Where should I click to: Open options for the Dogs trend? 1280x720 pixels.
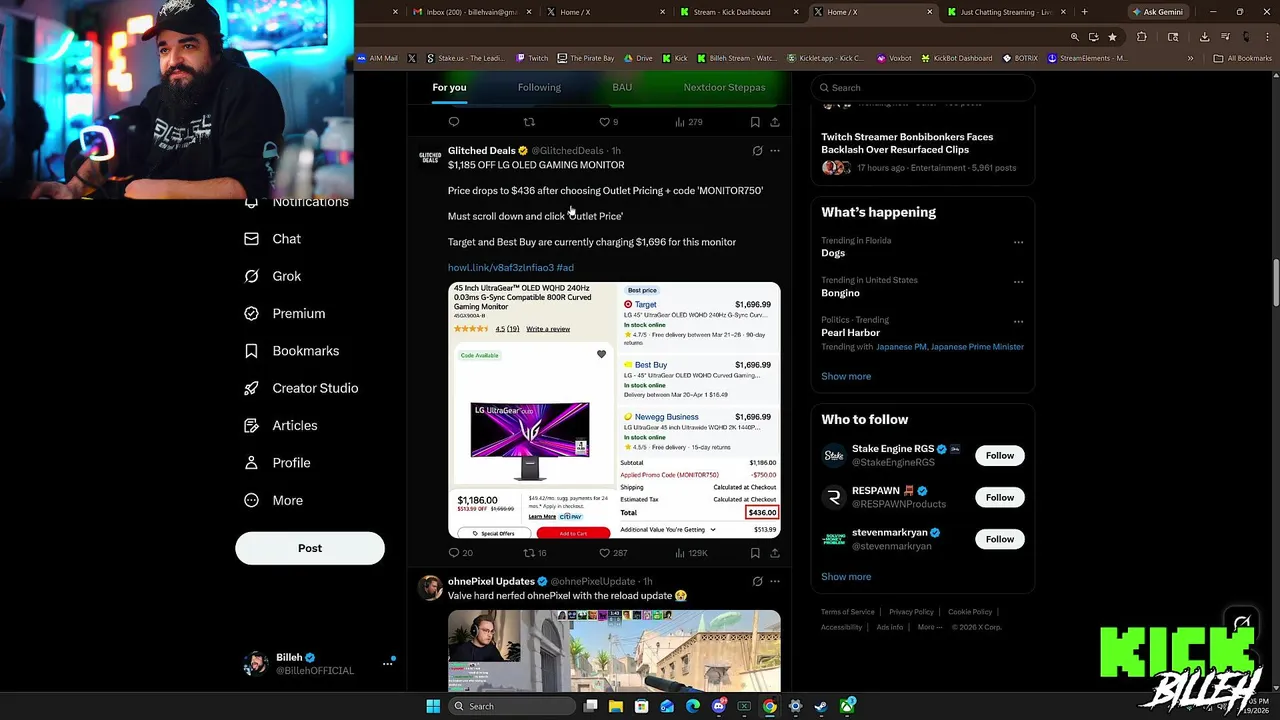tap(1018, 242)
